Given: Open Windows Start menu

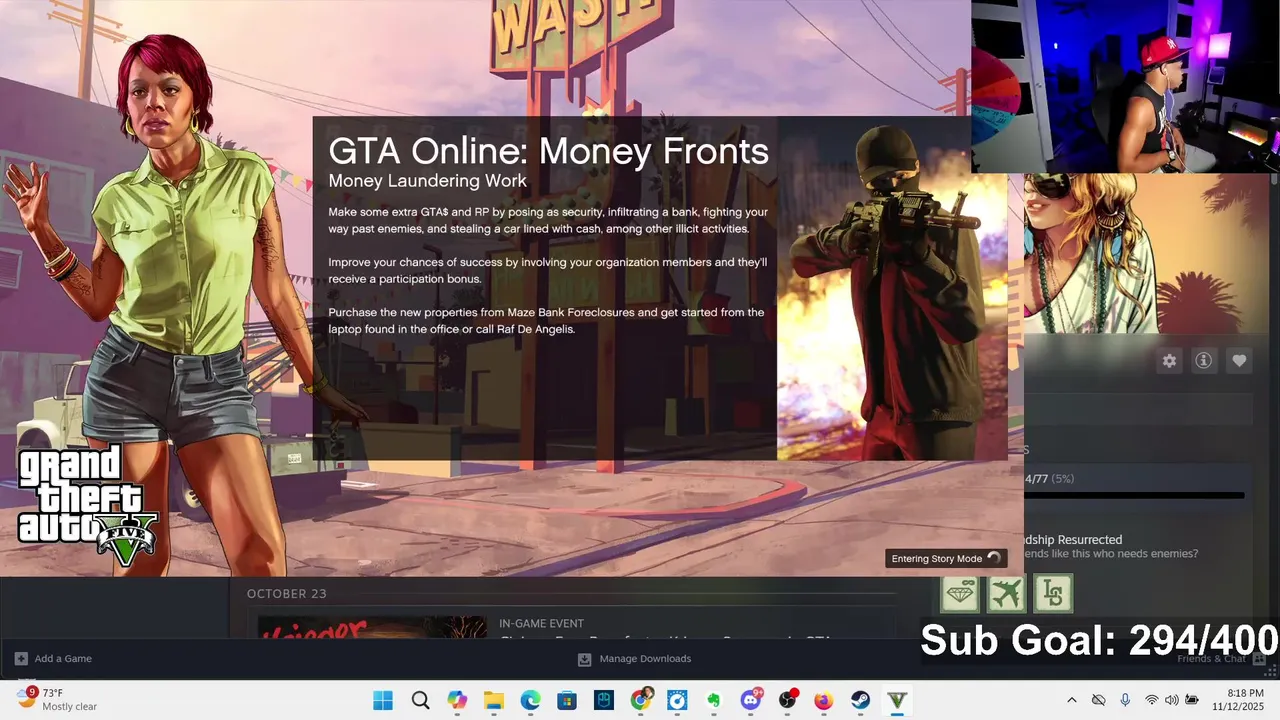Looking at the screenshot, I should [383, 700].
